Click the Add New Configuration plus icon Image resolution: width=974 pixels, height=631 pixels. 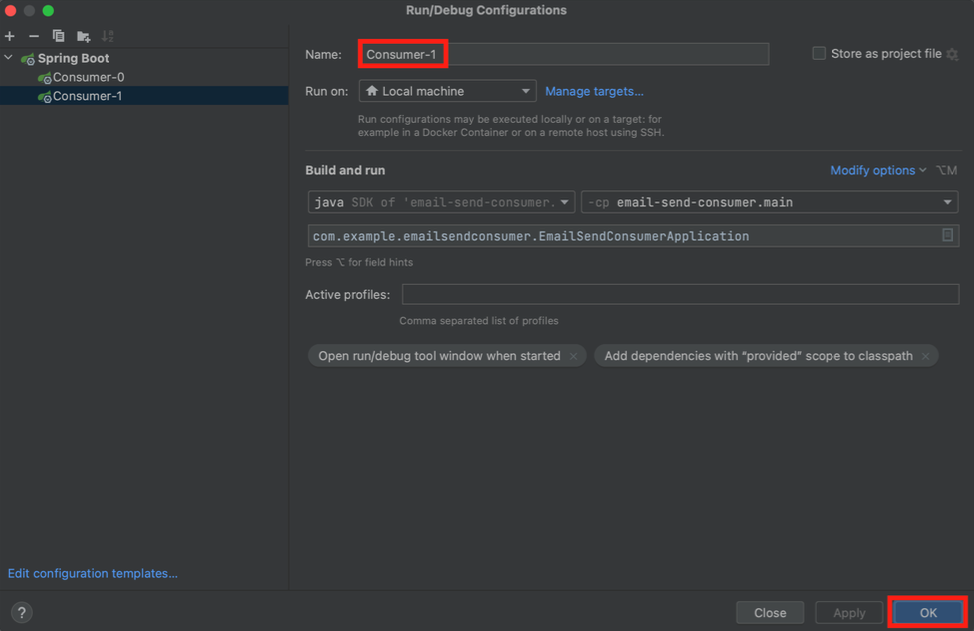pyautogui.click(x=10, y=36)
